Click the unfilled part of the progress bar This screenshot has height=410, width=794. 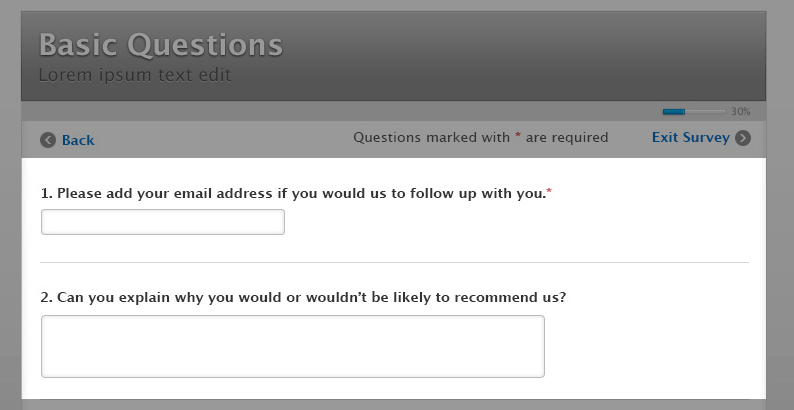706,112
